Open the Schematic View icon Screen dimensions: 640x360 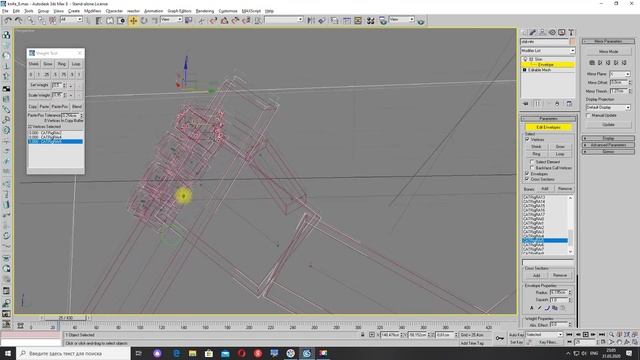click(x=358, y=20)
